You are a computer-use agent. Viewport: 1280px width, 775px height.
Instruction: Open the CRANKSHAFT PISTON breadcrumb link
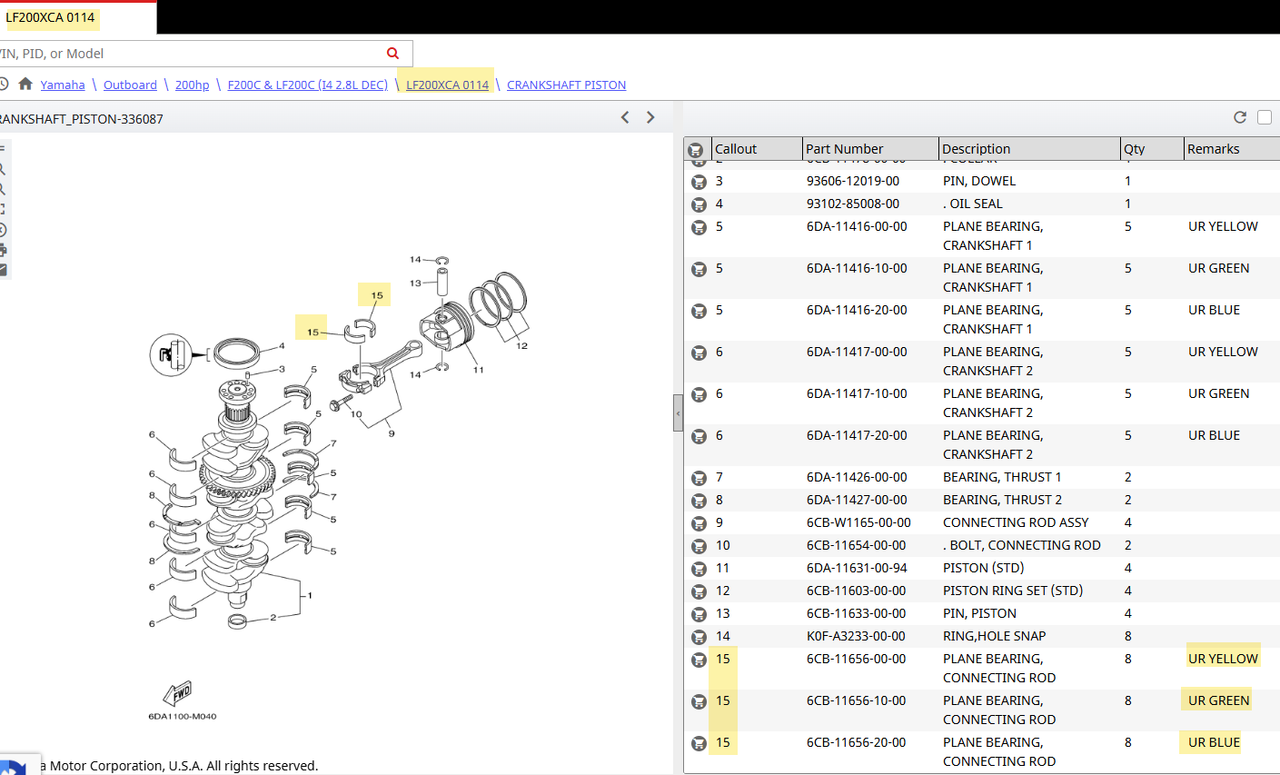(566, 85)
